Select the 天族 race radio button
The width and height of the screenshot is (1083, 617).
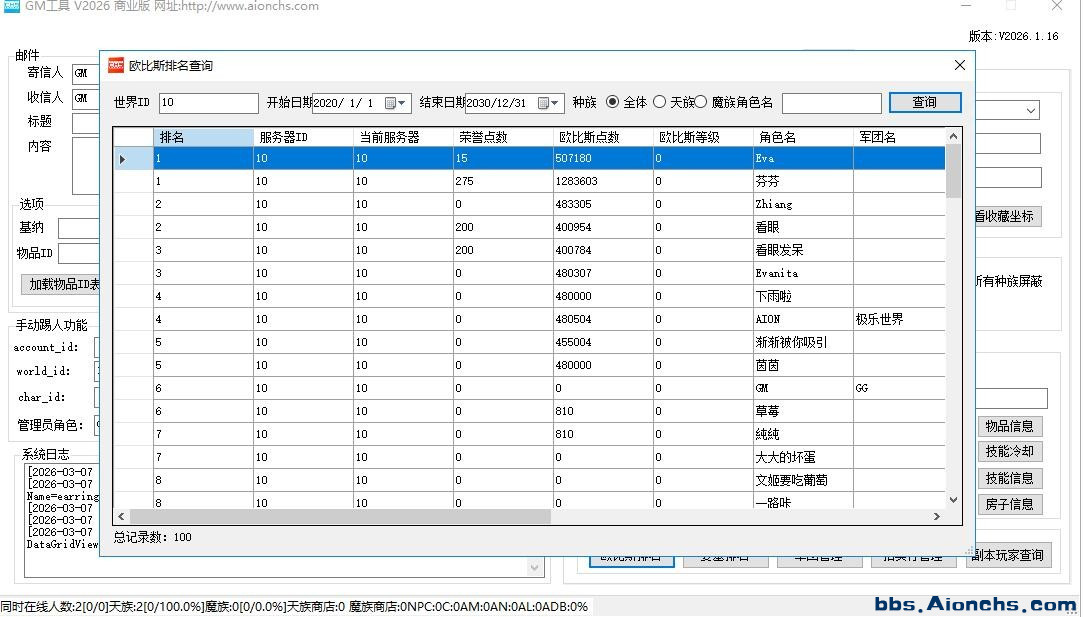click(660, 102)
